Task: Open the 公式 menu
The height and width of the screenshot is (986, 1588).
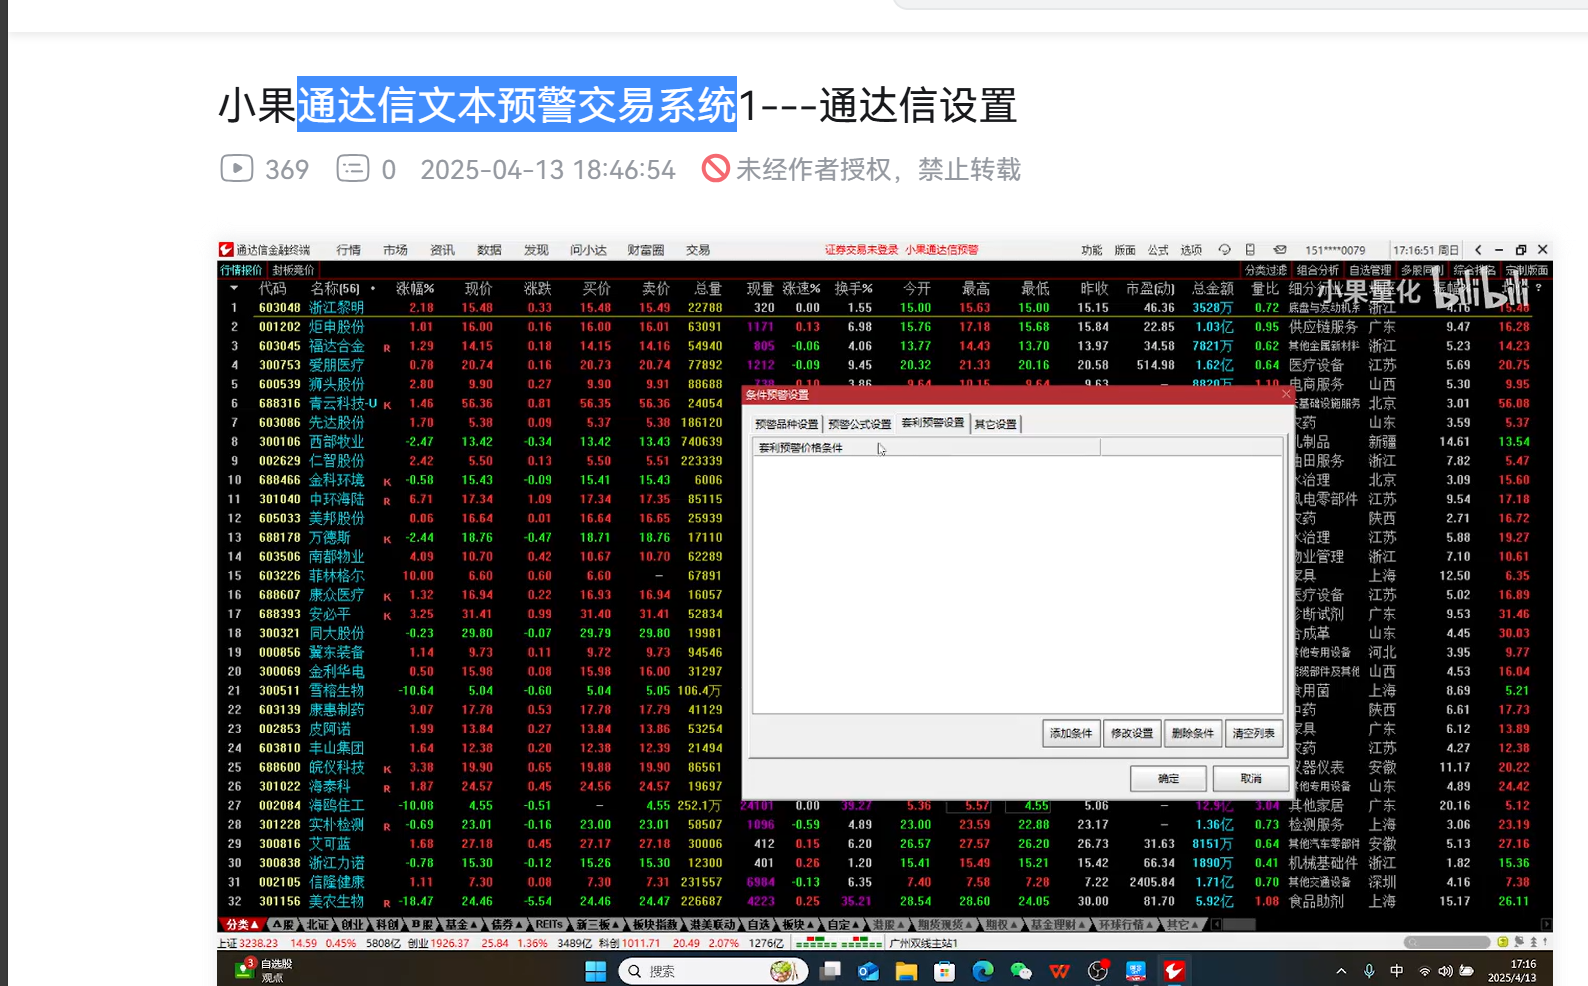Action: tap(1158, 250)
